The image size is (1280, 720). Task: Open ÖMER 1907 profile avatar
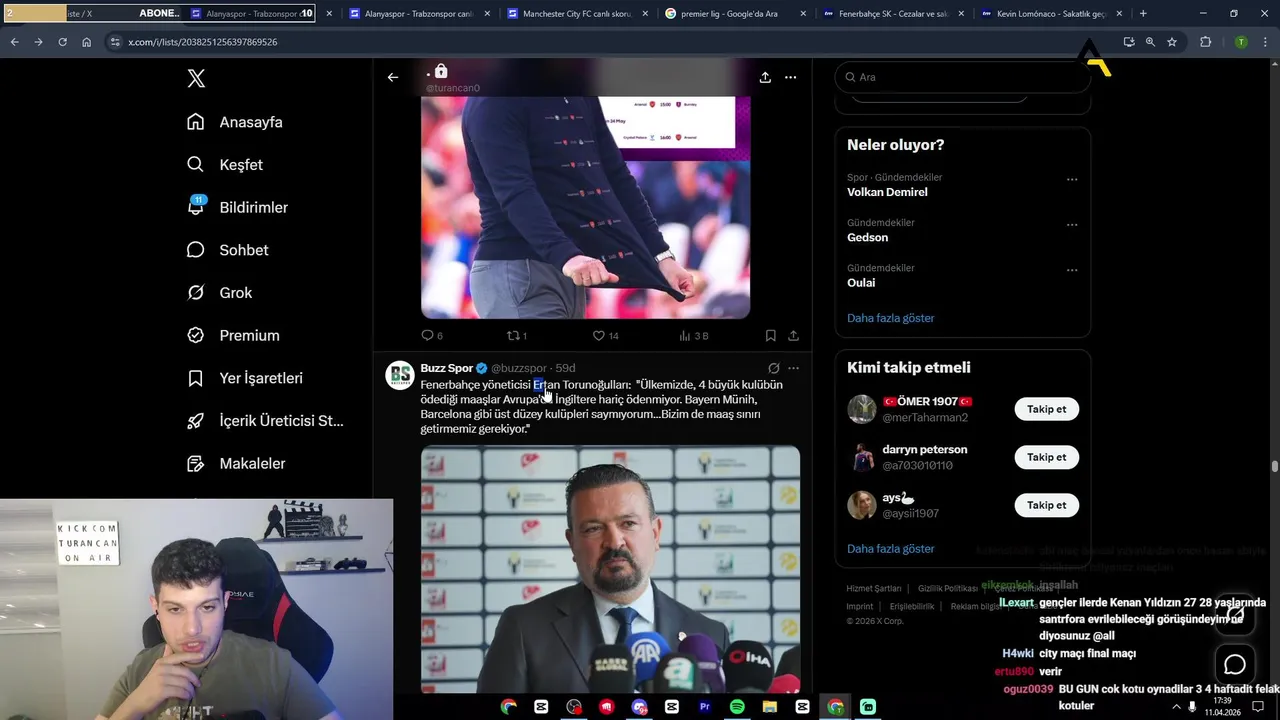tap(862, 409)
